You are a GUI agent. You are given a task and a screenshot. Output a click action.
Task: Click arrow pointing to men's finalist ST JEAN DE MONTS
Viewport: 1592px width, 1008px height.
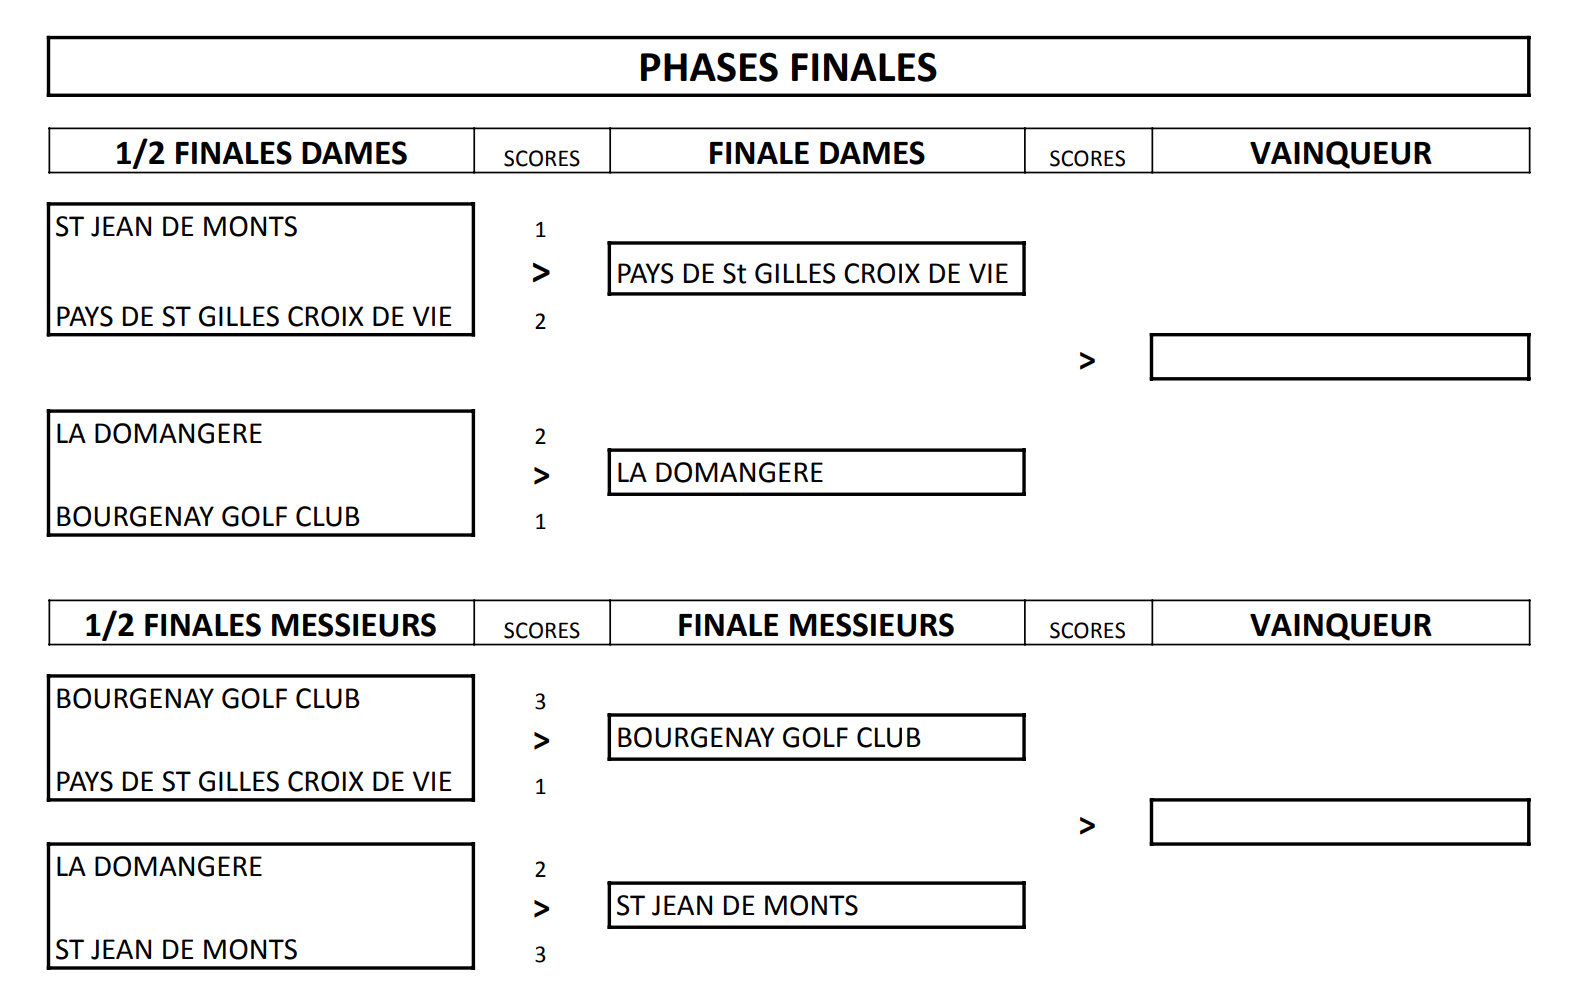click(541, 909)
